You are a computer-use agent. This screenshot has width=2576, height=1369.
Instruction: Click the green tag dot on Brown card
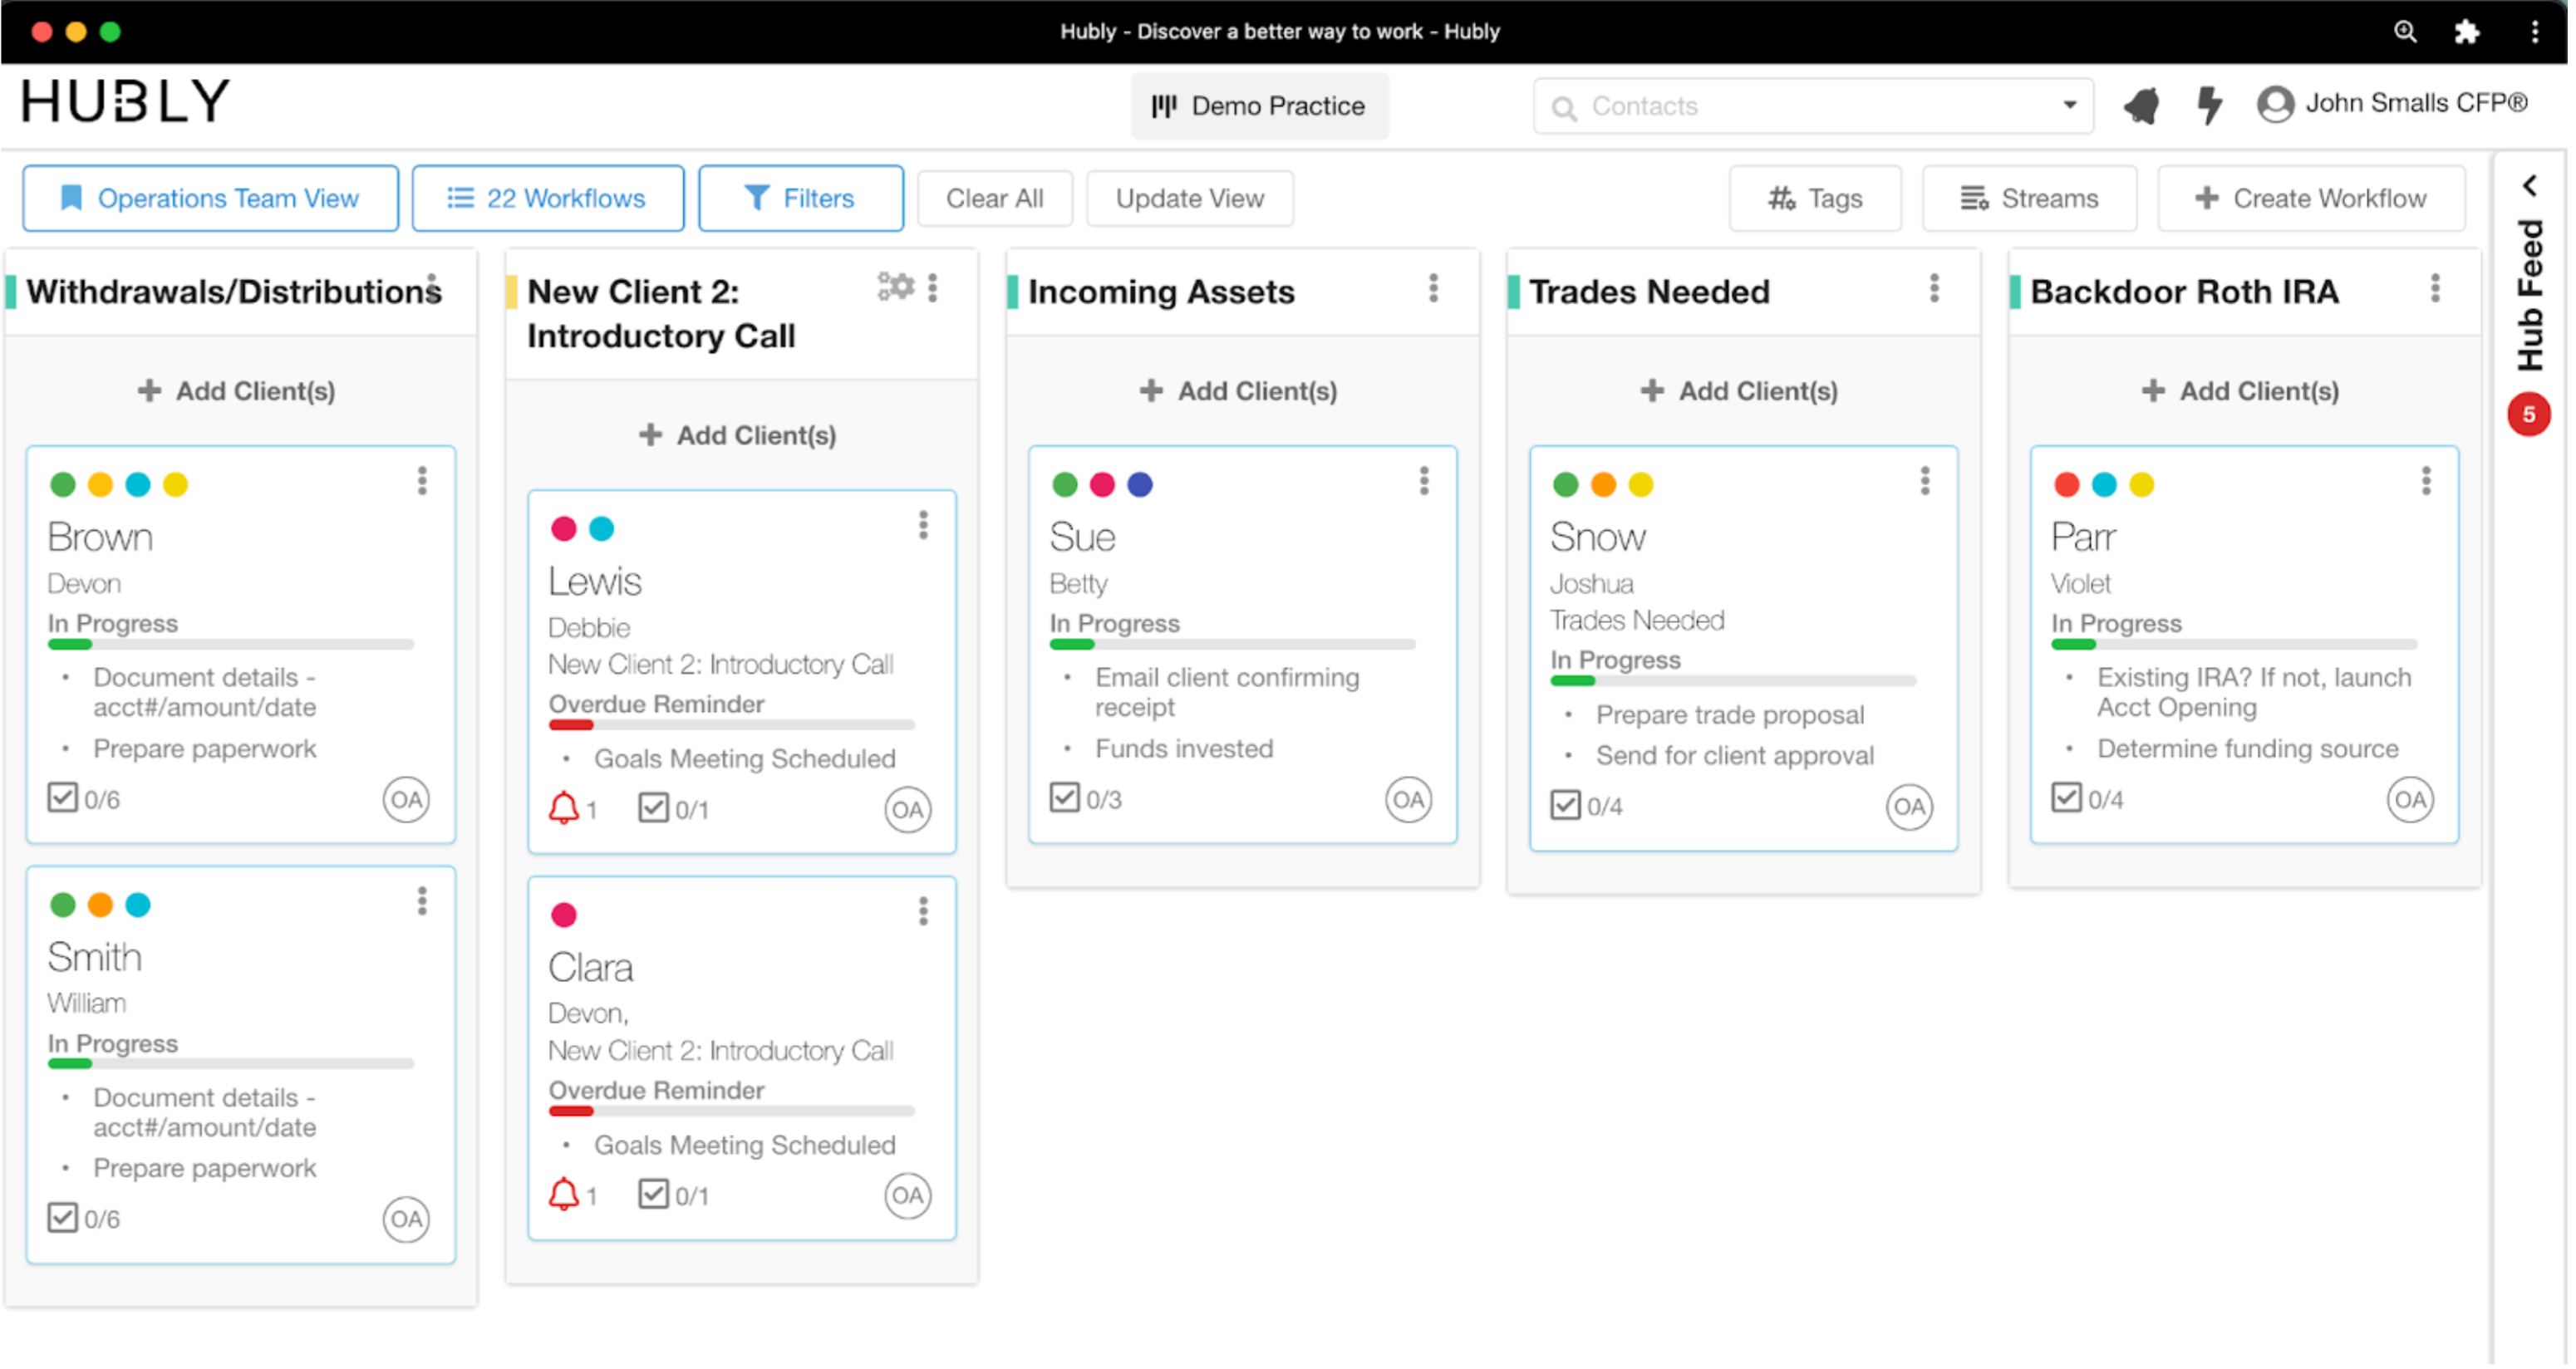click(62, 485)
